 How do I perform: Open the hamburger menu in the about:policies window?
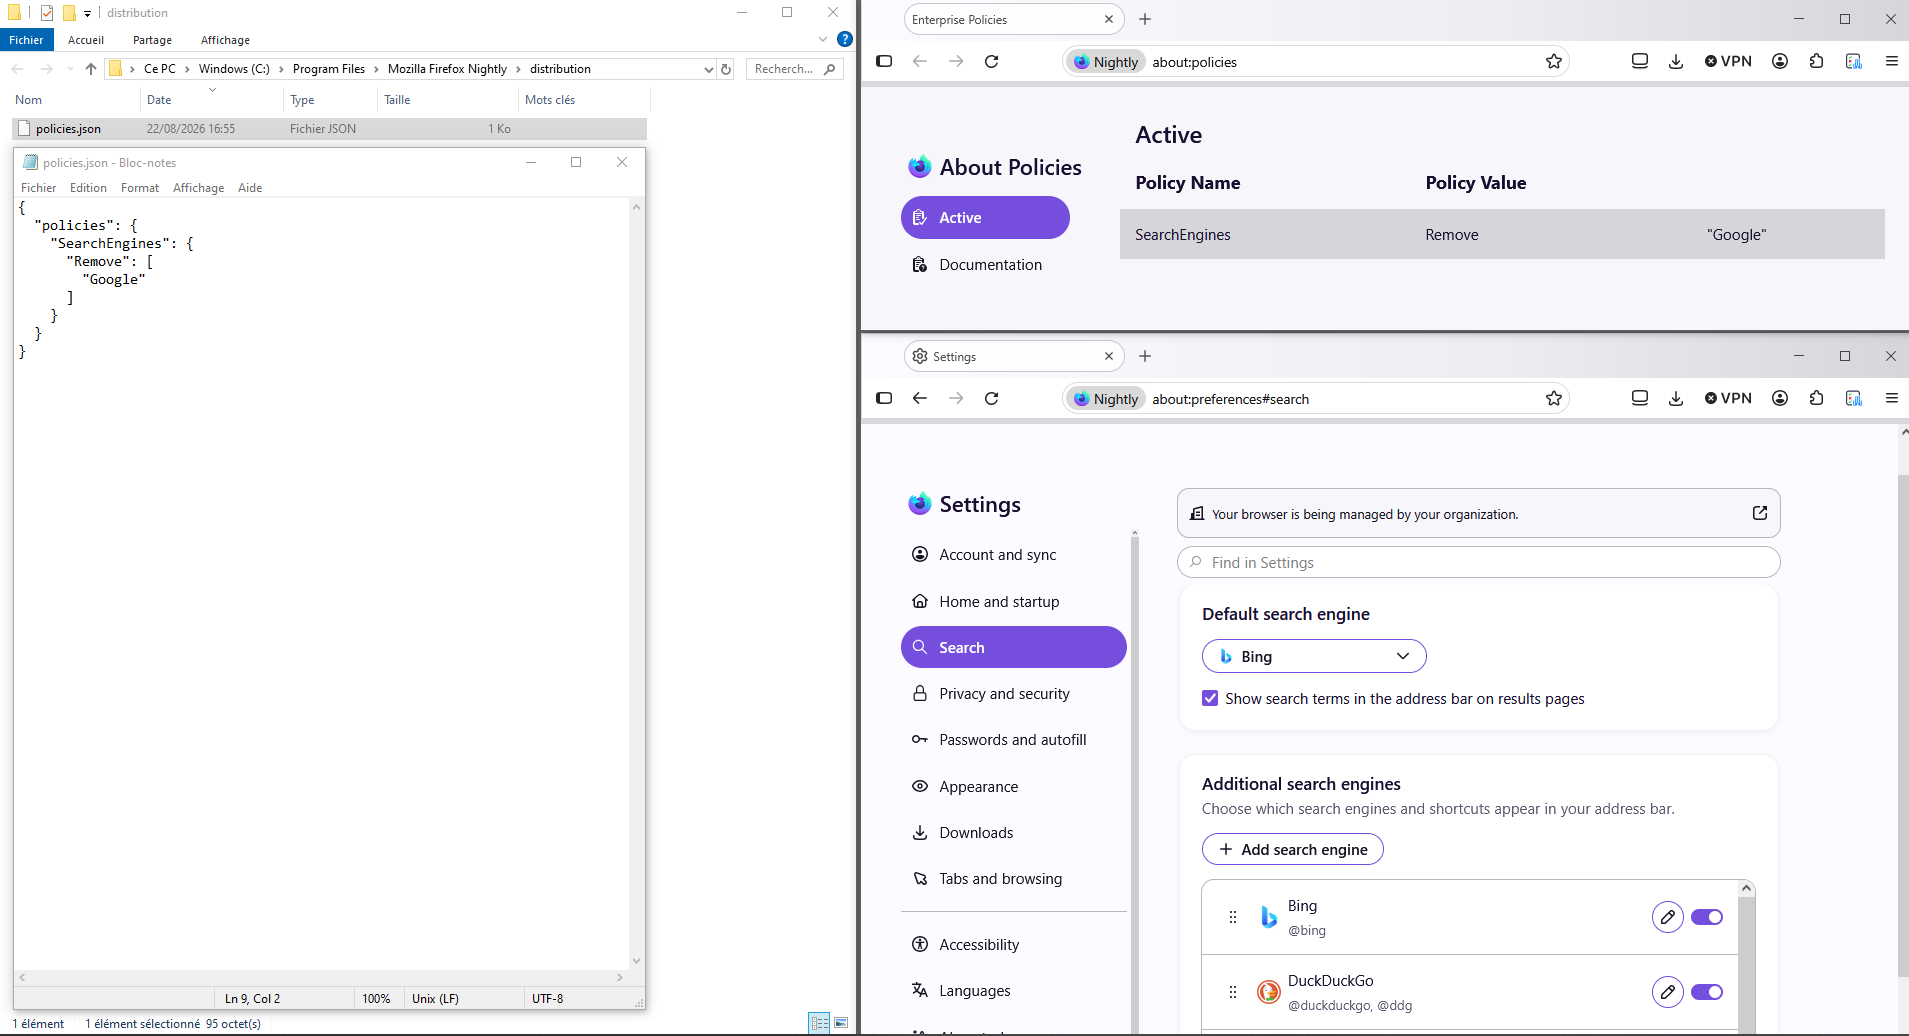(1892, 61)
